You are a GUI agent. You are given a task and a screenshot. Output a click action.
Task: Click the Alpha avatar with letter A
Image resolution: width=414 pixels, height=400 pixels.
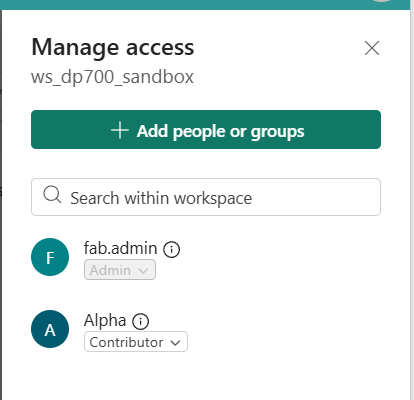pyautogui.click(x=50, y=329)
